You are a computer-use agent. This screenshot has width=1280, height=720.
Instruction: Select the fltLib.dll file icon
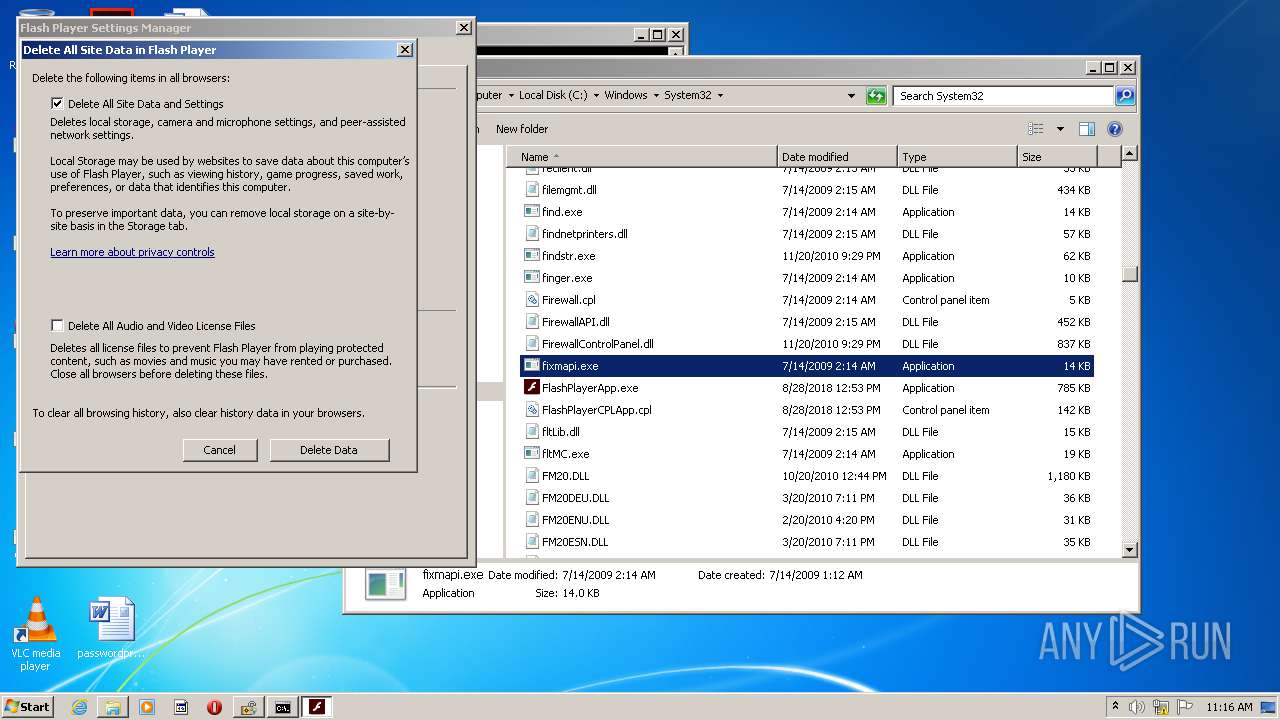[533, 432]
